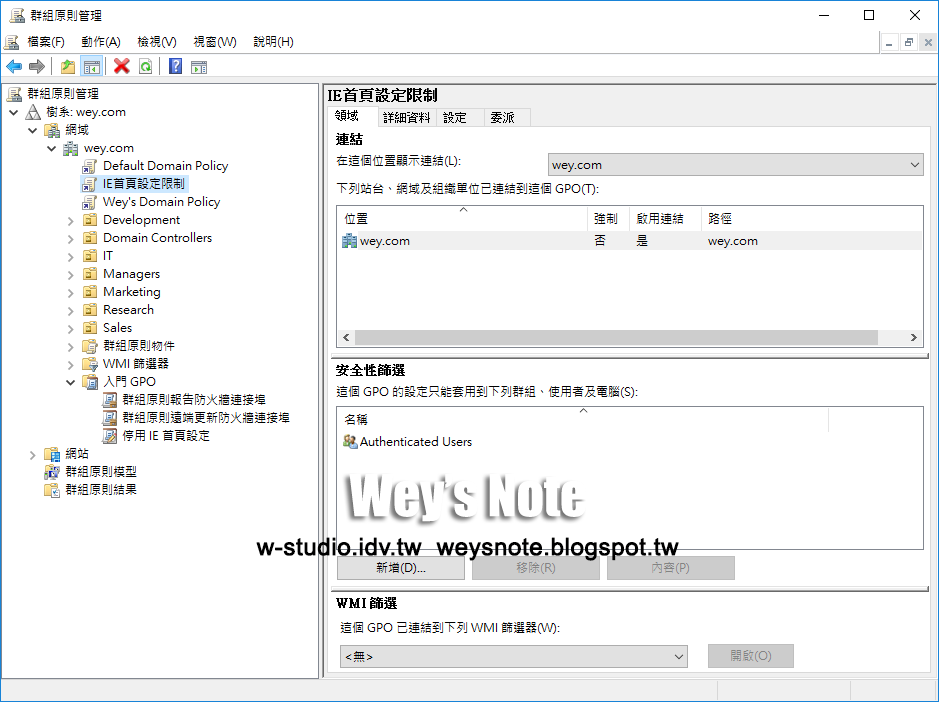
Task: Sort links by the 位置 column header
Action: 462,219
